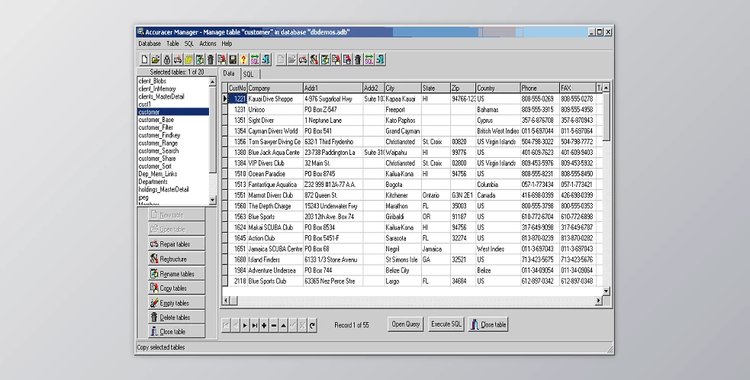Switch to the Data tab
The image size is (750, 380).
pyautogui.click(x=229, y=73)
